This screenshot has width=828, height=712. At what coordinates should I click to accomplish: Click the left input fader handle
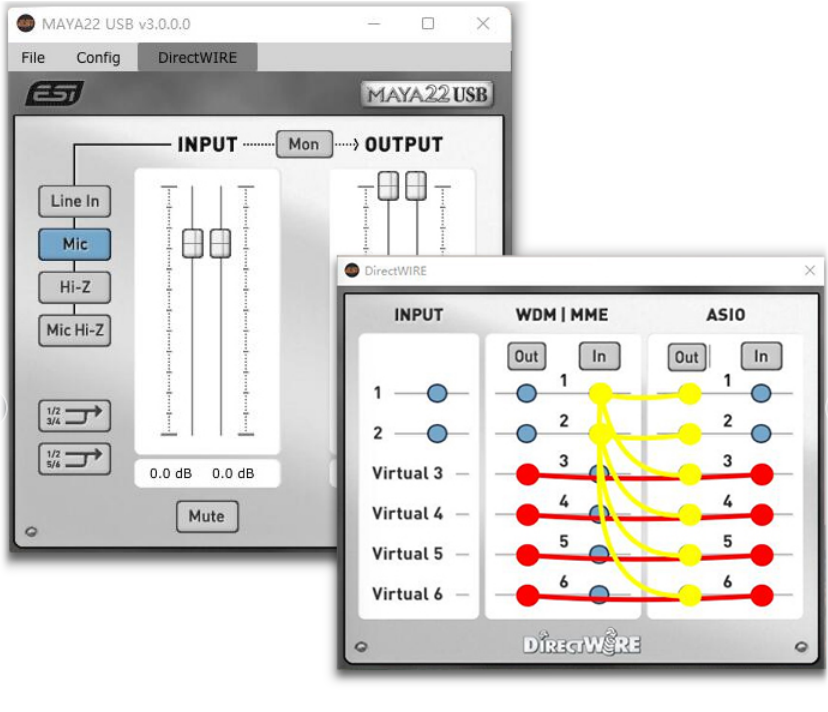tap(193, 243)
